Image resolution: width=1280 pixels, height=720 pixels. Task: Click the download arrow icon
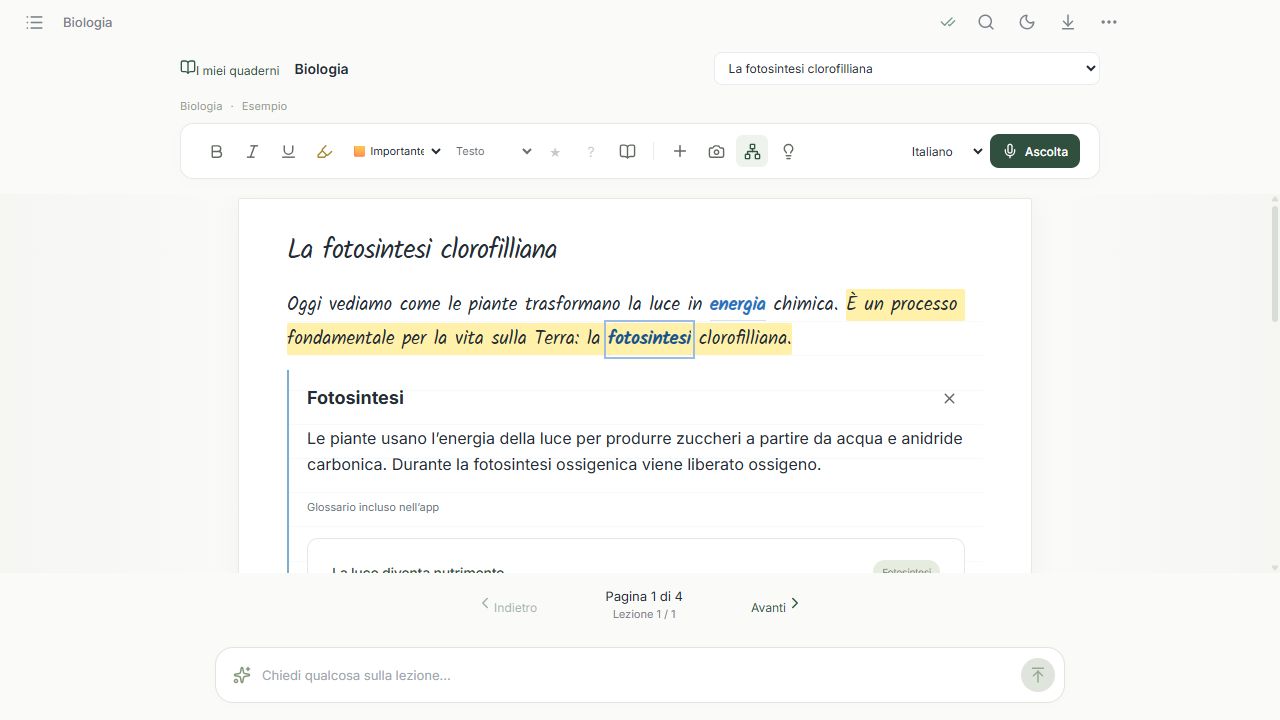[1068, 22]
